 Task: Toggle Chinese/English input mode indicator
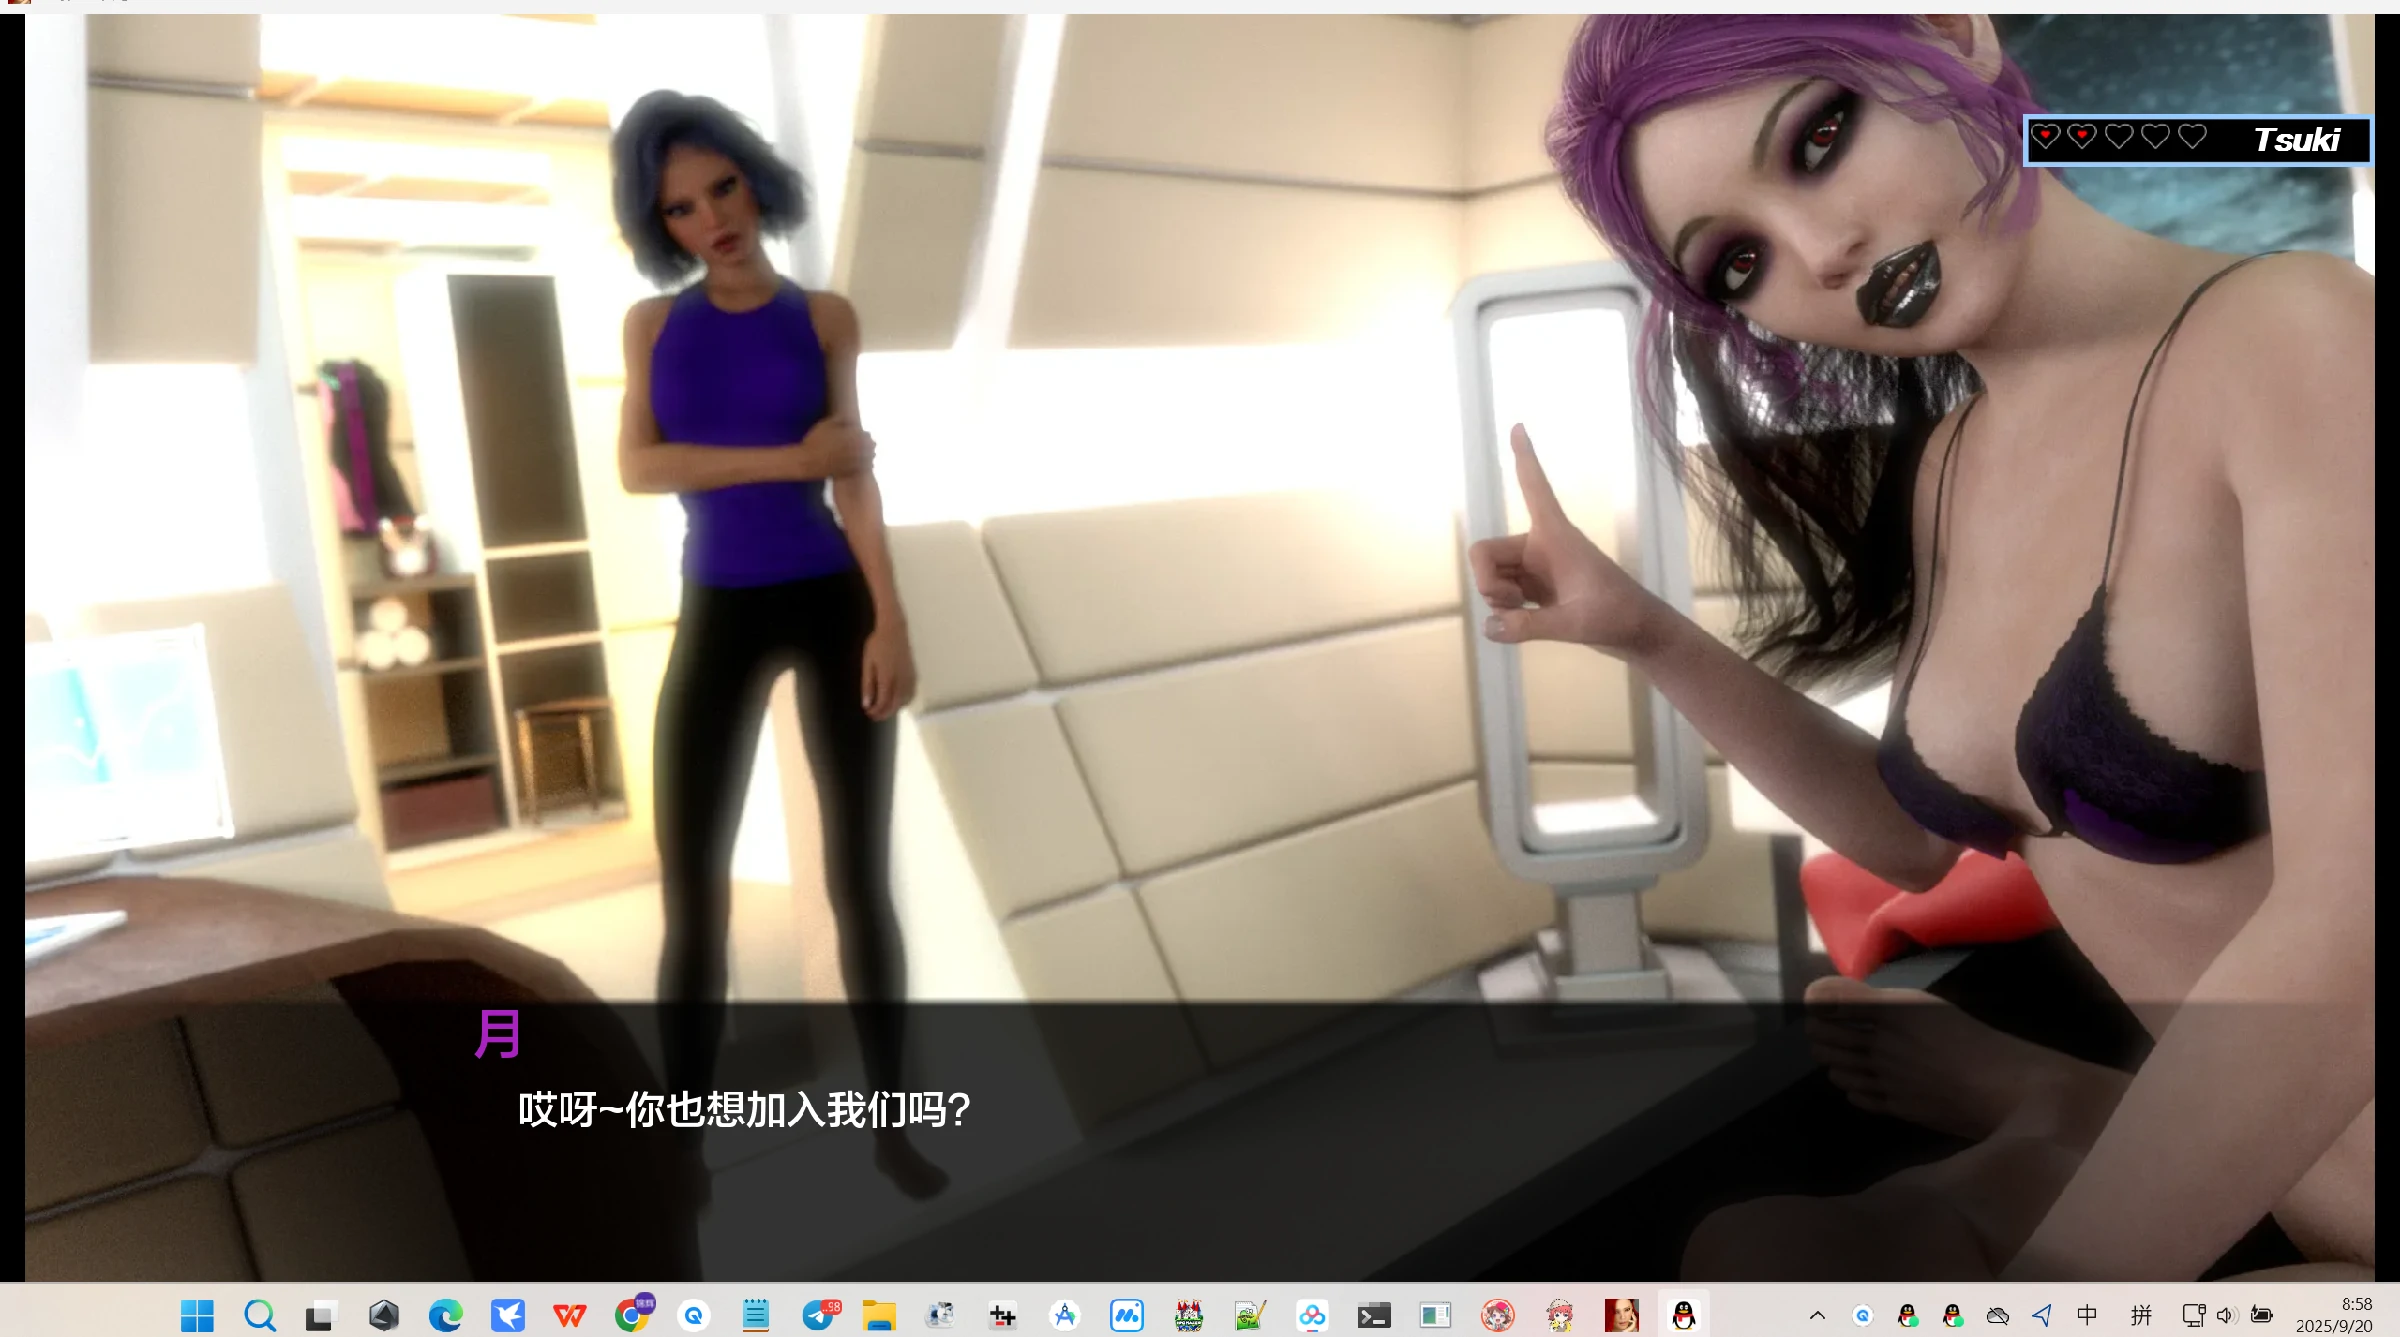[2087, 1315]
